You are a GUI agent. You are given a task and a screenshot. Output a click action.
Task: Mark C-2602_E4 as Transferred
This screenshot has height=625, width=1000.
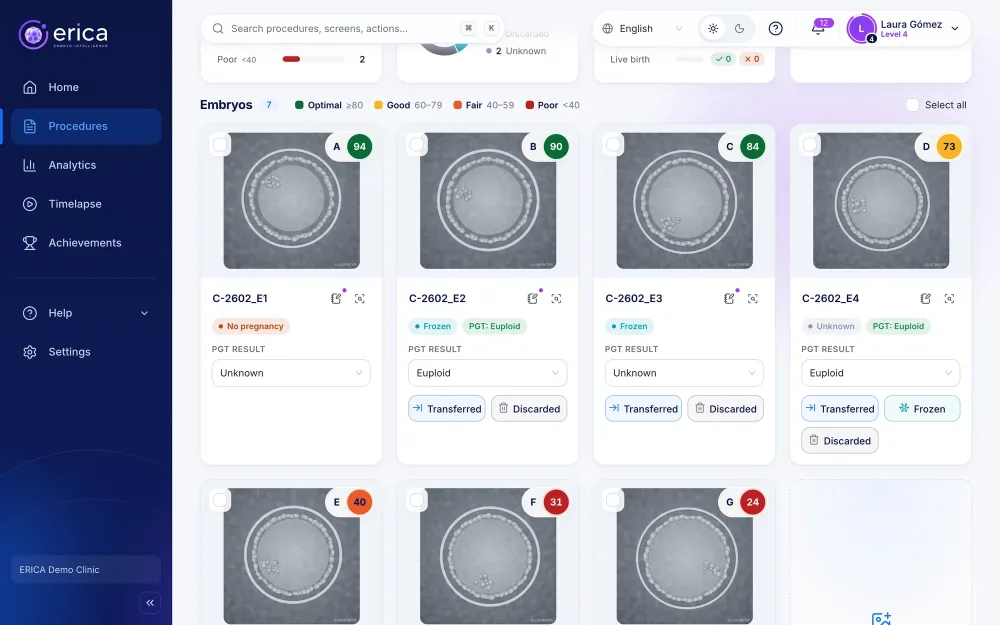(839, 409)
